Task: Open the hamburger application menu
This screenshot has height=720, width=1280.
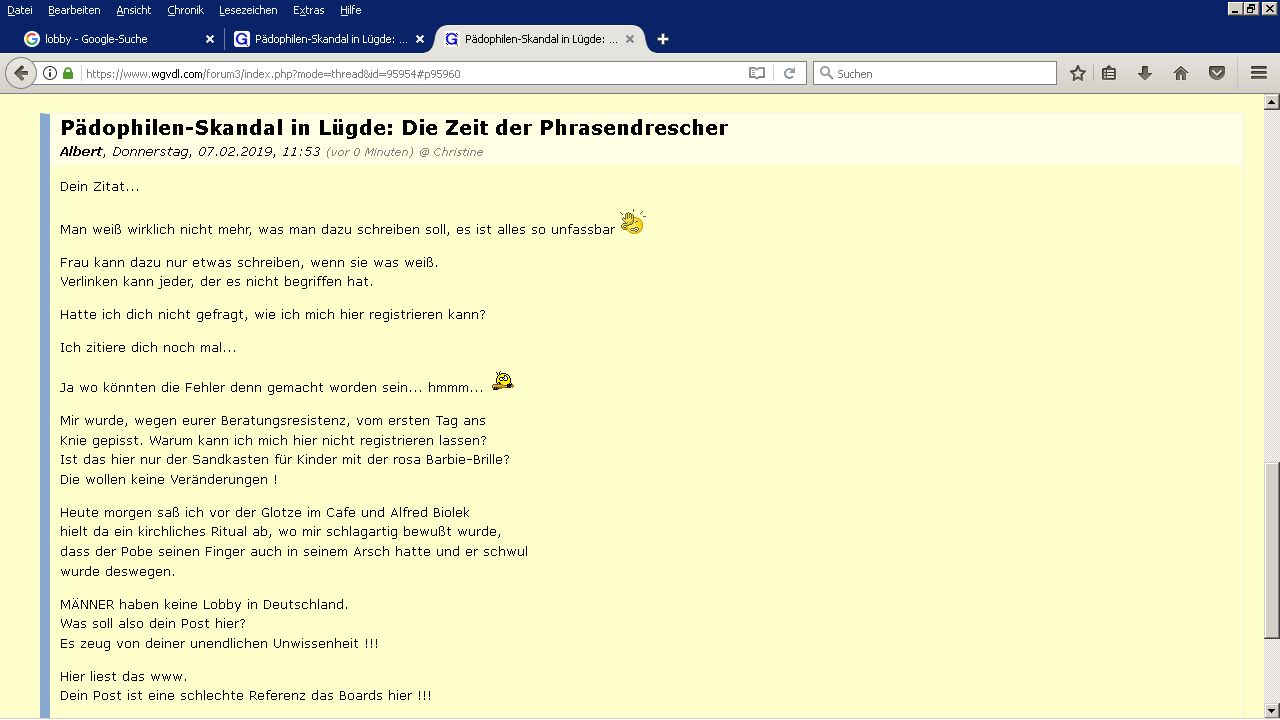Action: pyautogui.click(x=1259, y=73)
